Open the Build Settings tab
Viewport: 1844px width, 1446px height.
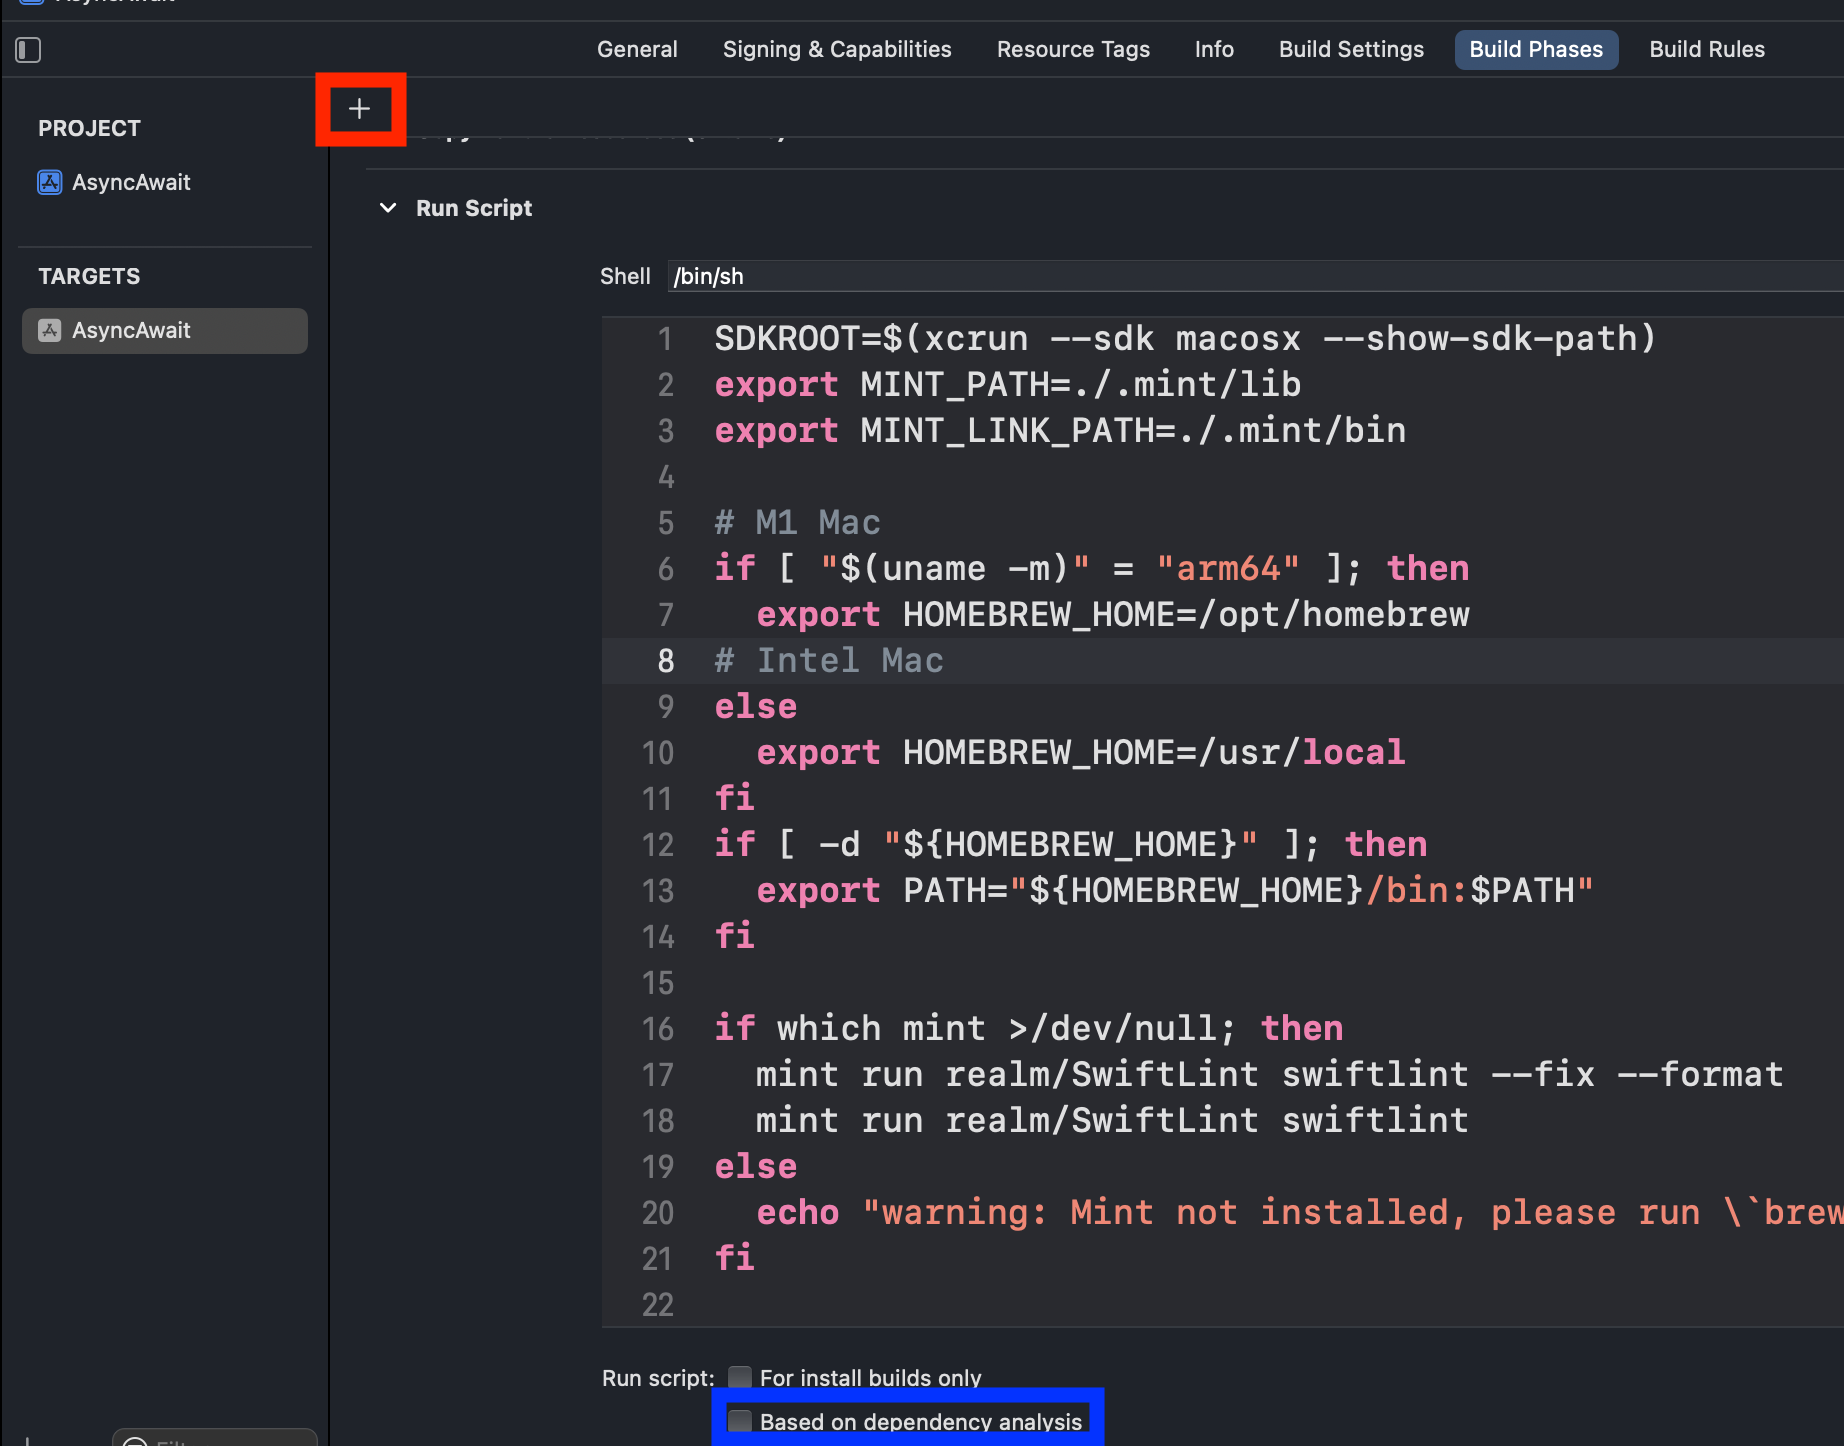[1351, 49]
